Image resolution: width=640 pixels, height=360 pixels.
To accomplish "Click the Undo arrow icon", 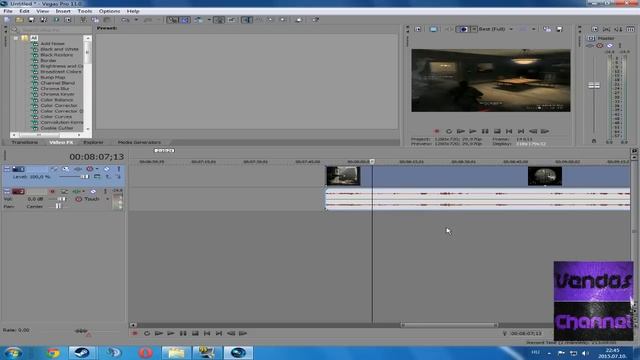I will click(125, 20).
